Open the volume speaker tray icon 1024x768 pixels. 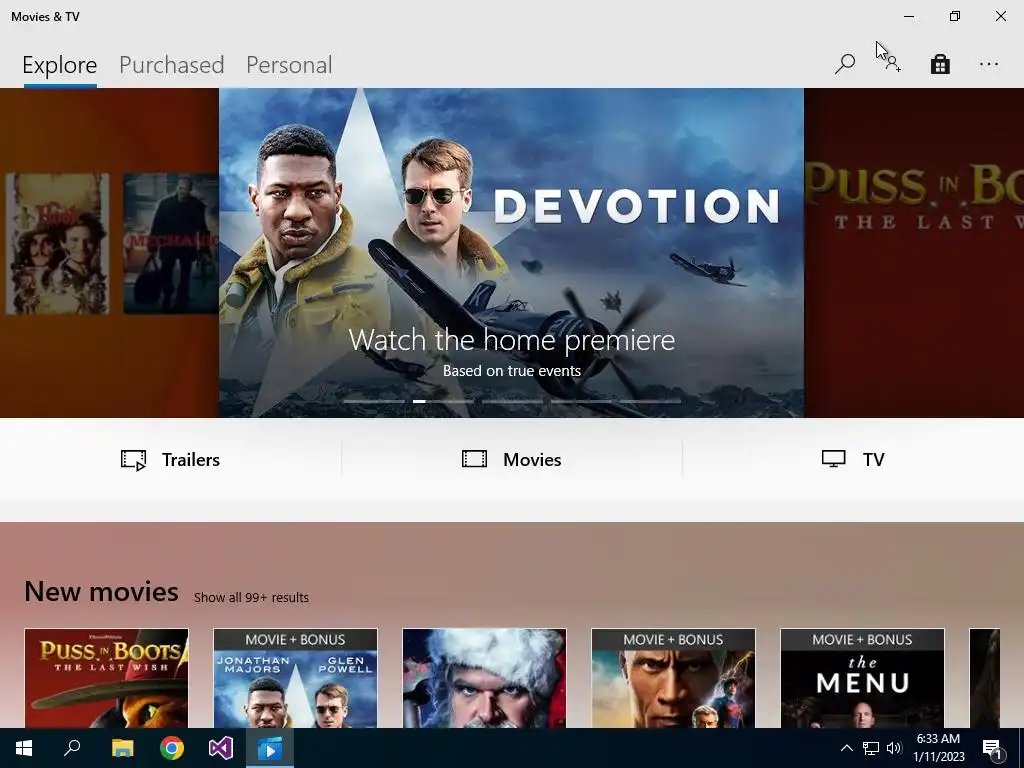894,748
